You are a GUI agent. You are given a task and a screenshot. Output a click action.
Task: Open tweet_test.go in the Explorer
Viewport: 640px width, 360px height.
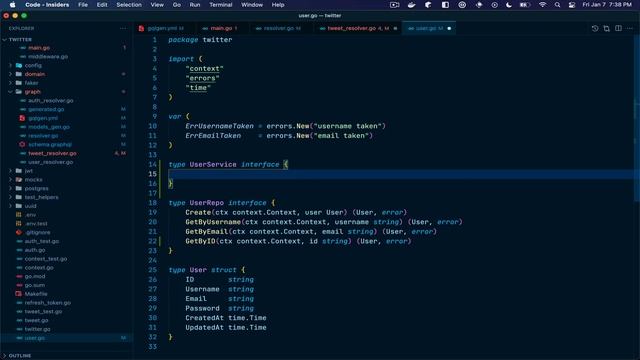coord(43,311)
